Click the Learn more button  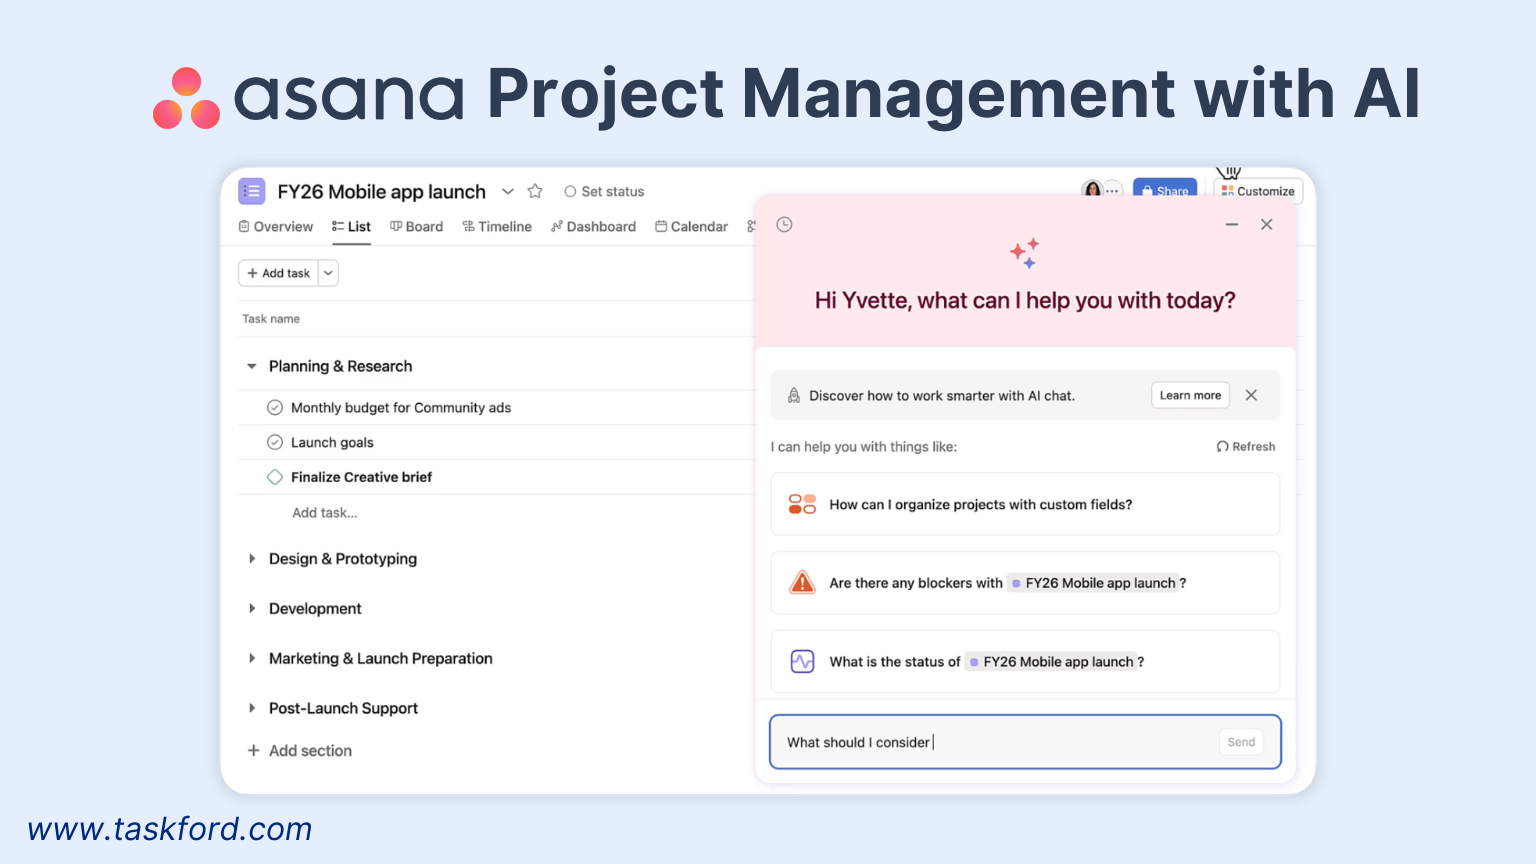click(1190, 395)
